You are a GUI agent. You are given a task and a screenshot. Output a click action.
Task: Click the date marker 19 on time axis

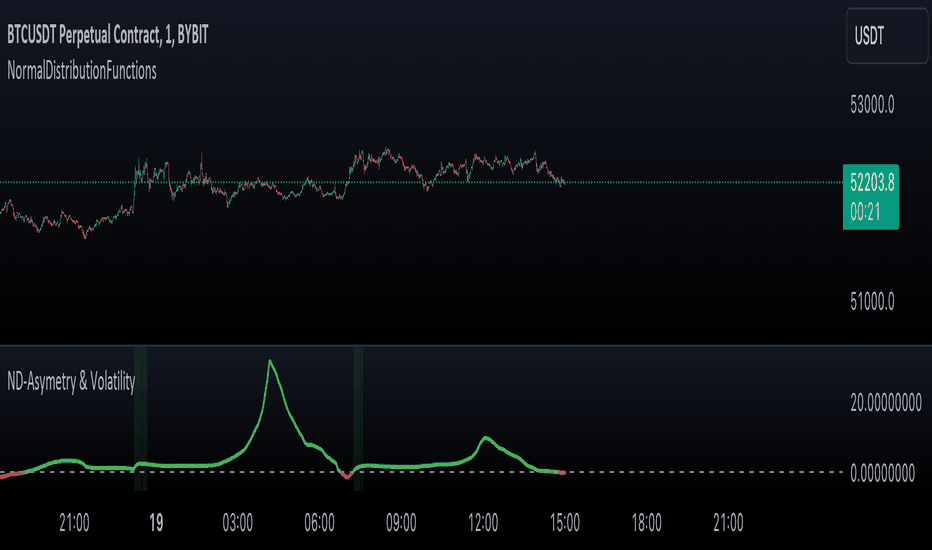pyautogui.click(x=156, y=523)
